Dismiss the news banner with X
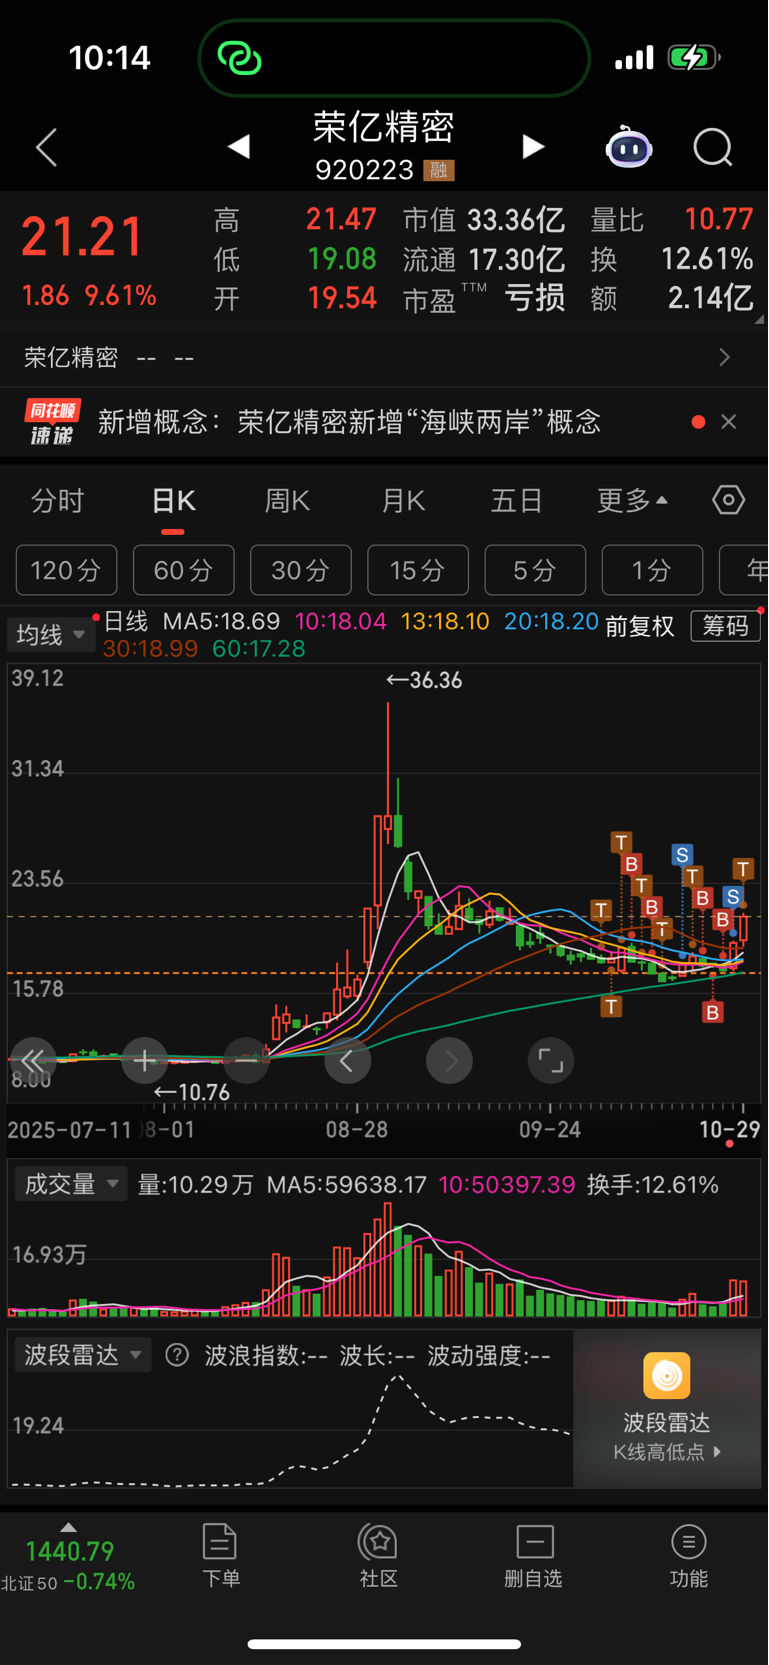 click(729, 422)
